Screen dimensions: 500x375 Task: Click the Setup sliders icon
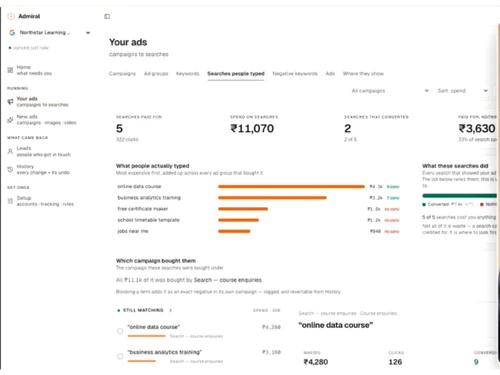(x=10, y=201)
